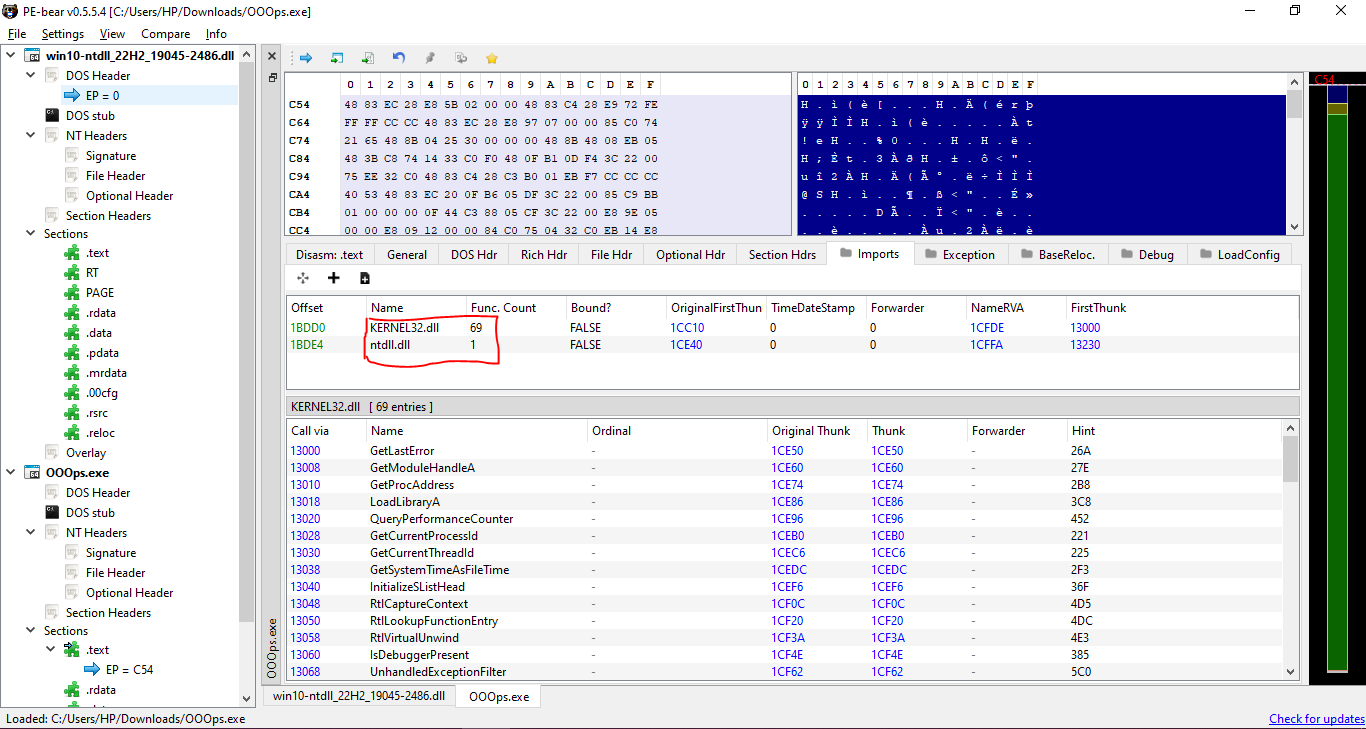Switch to the Optional Hdr tab
This screenshot has width=1366, height=729.
[690, 254]
